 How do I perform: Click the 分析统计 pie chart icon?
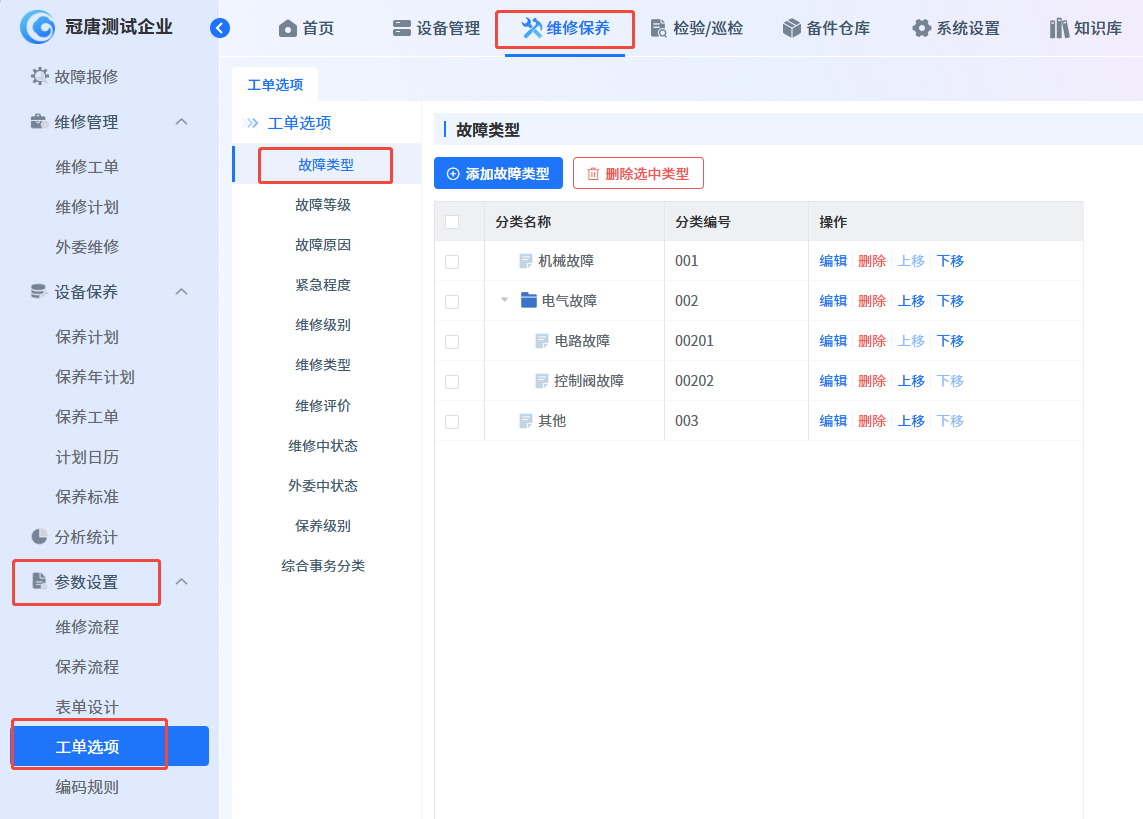point(40,537)
